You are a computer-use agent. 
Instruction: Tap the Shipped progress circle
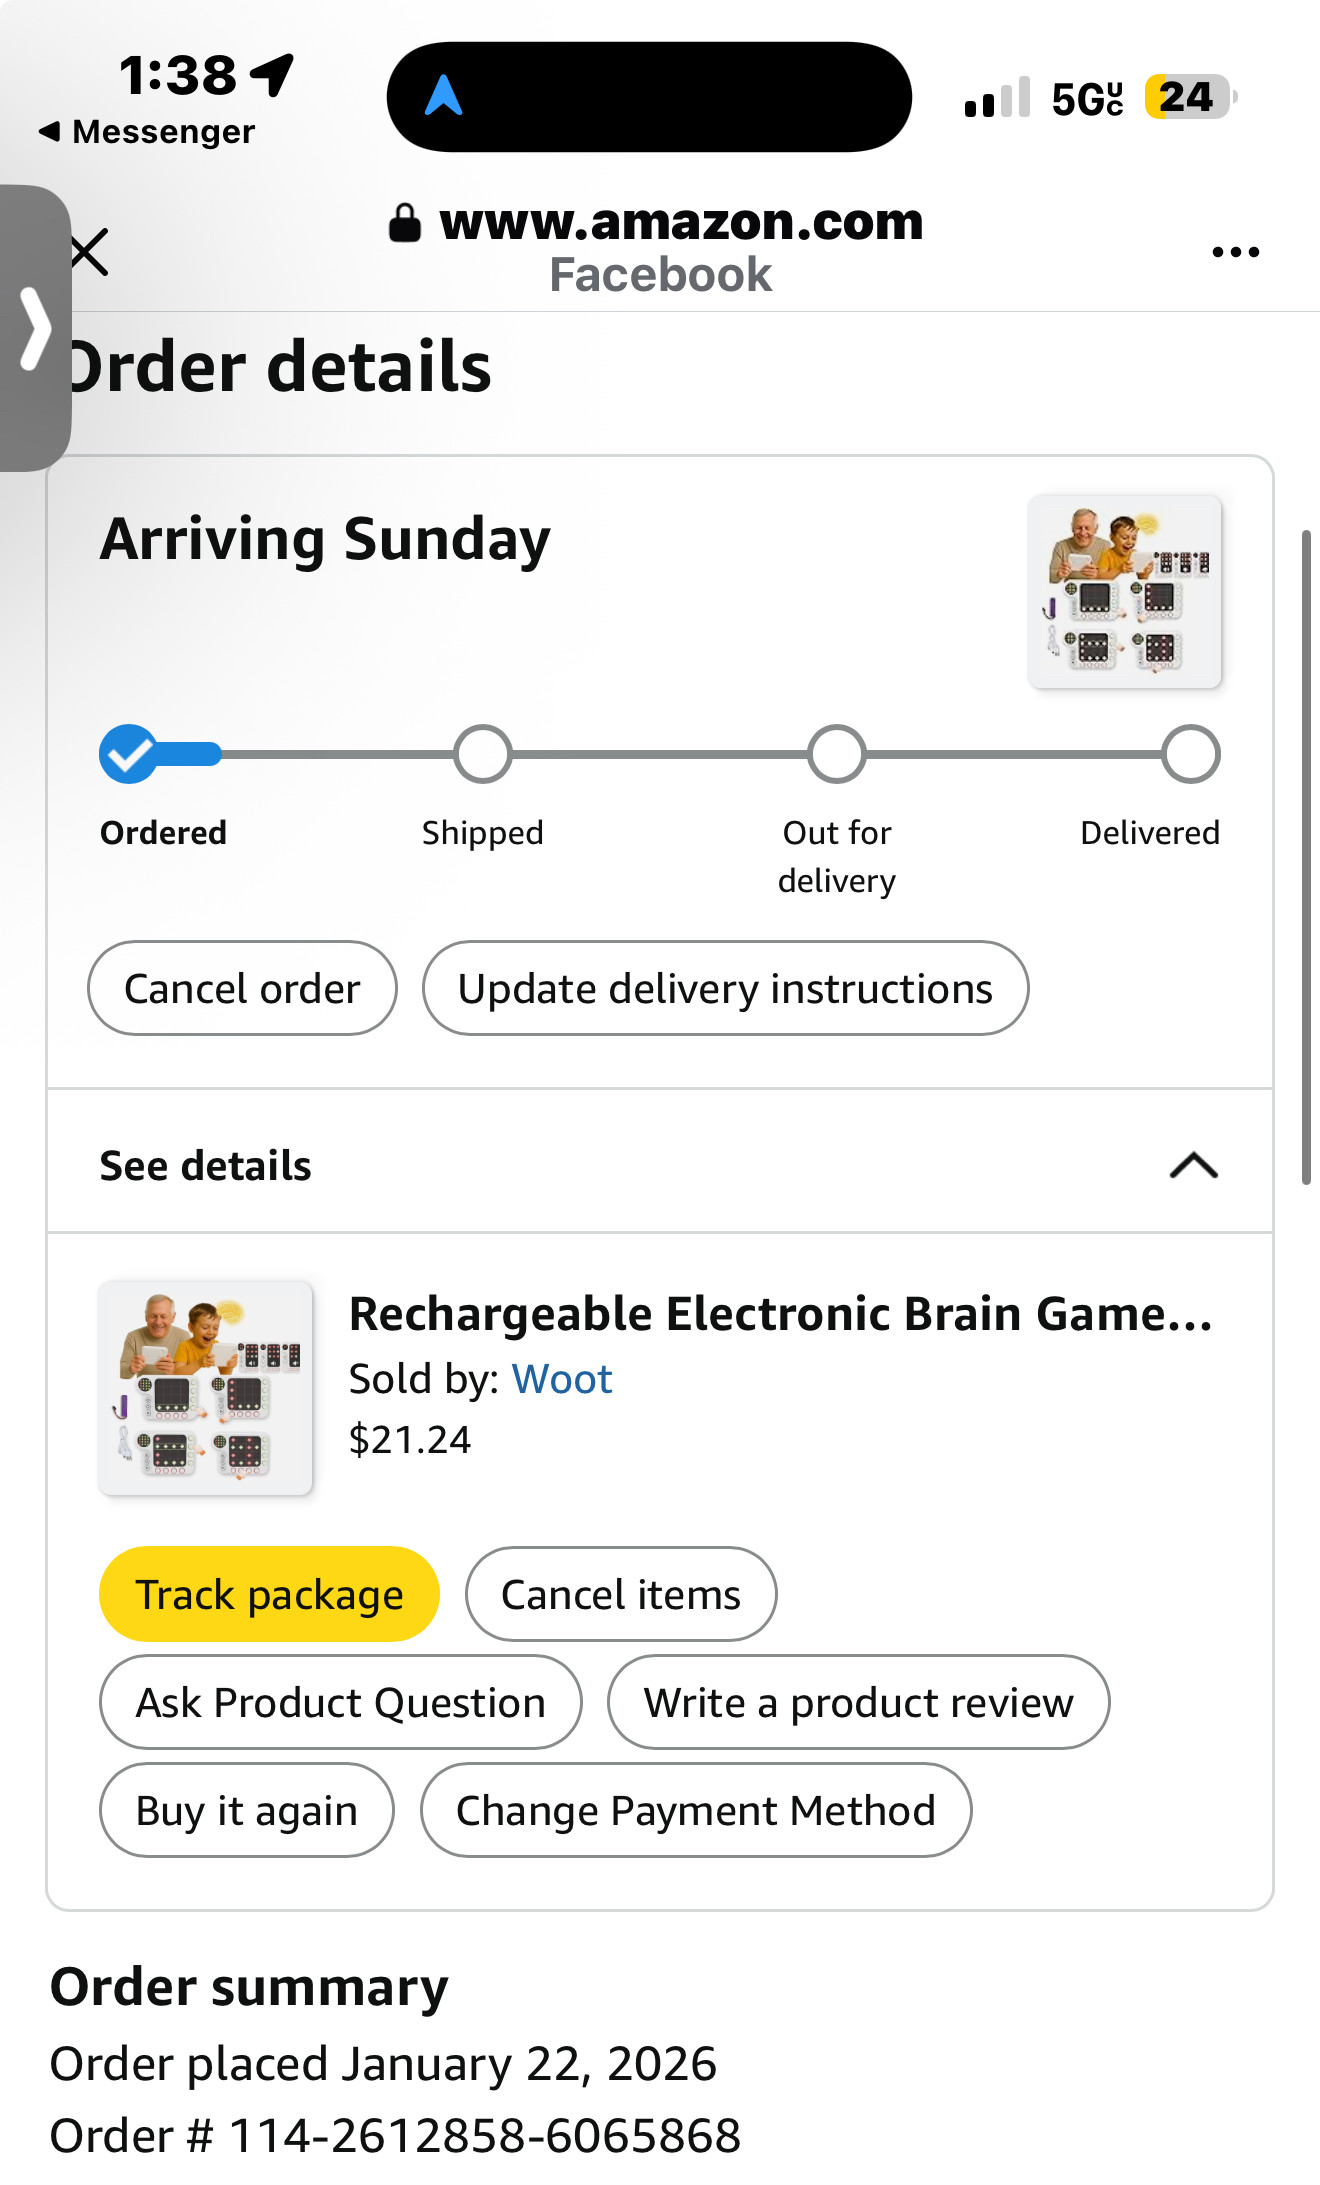[483, 754]
